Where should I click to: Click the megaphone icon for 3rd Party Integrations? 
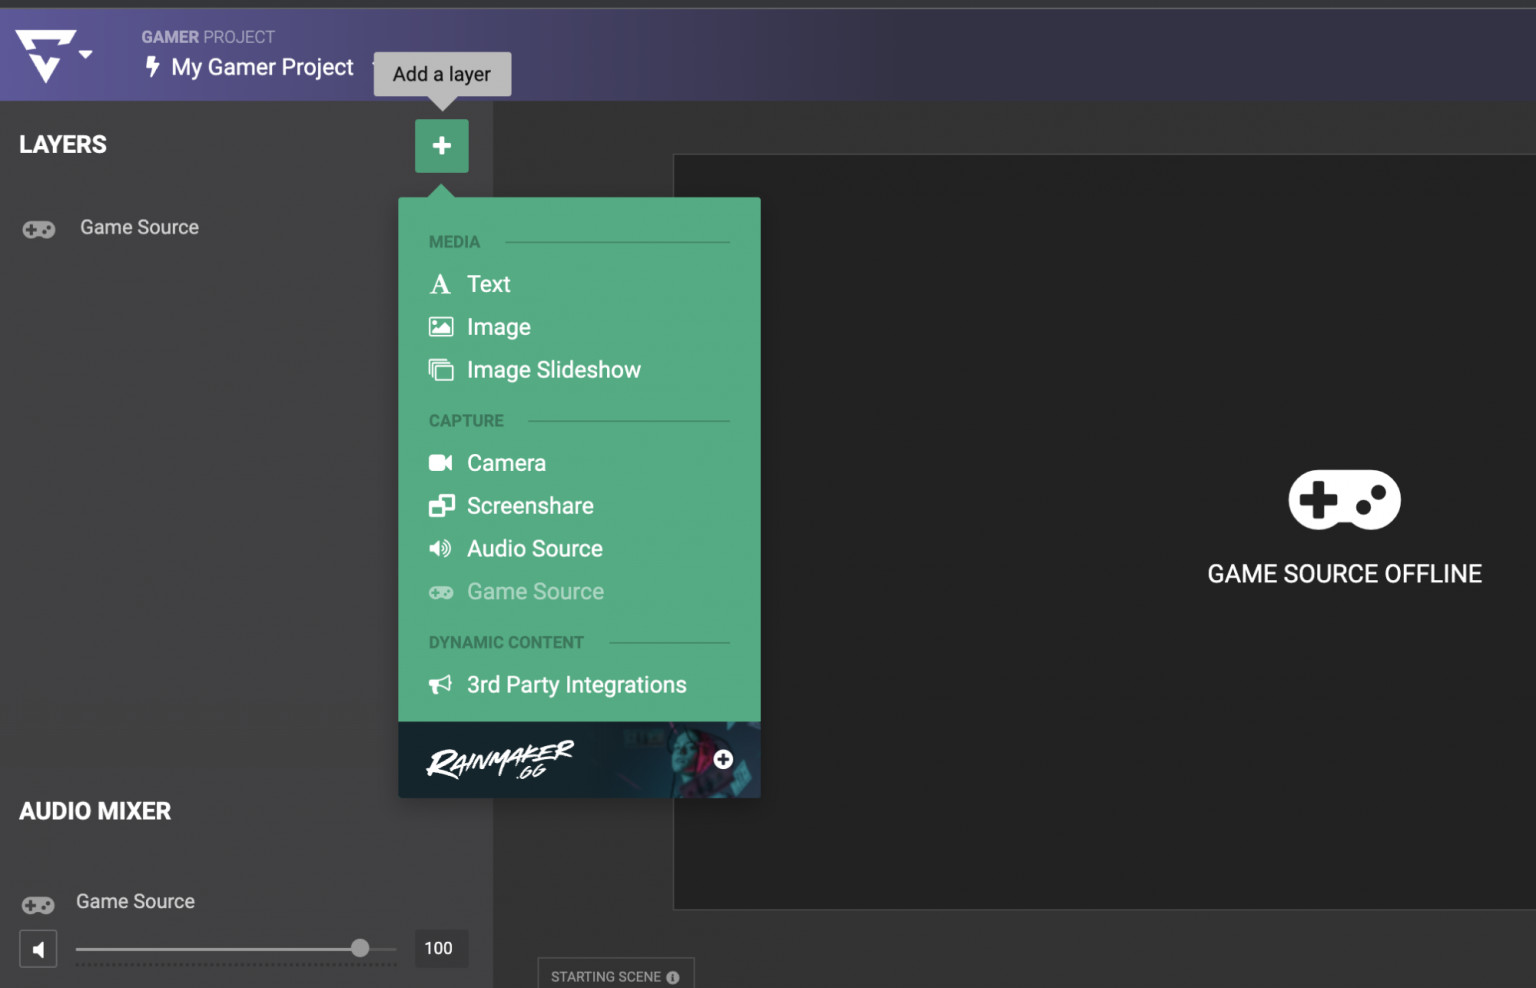tap(441, 685)
